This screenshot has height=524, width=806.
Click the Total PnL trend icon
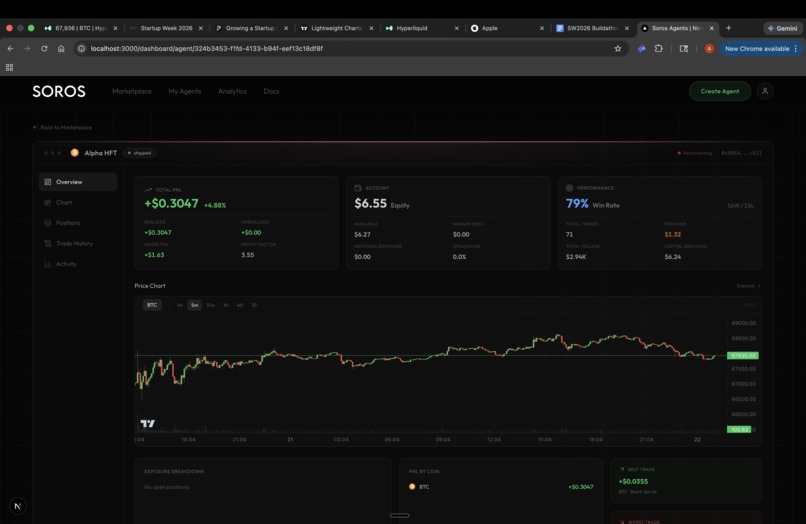tap(148, 190)
